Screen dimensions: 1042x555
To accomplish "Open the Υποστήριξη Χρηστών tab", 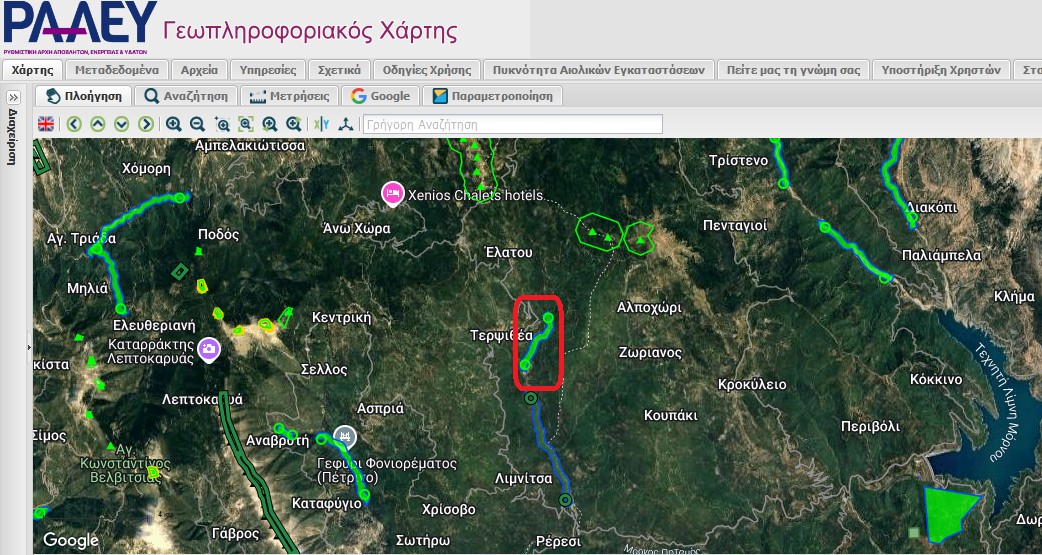I will (x=940, y=70).
